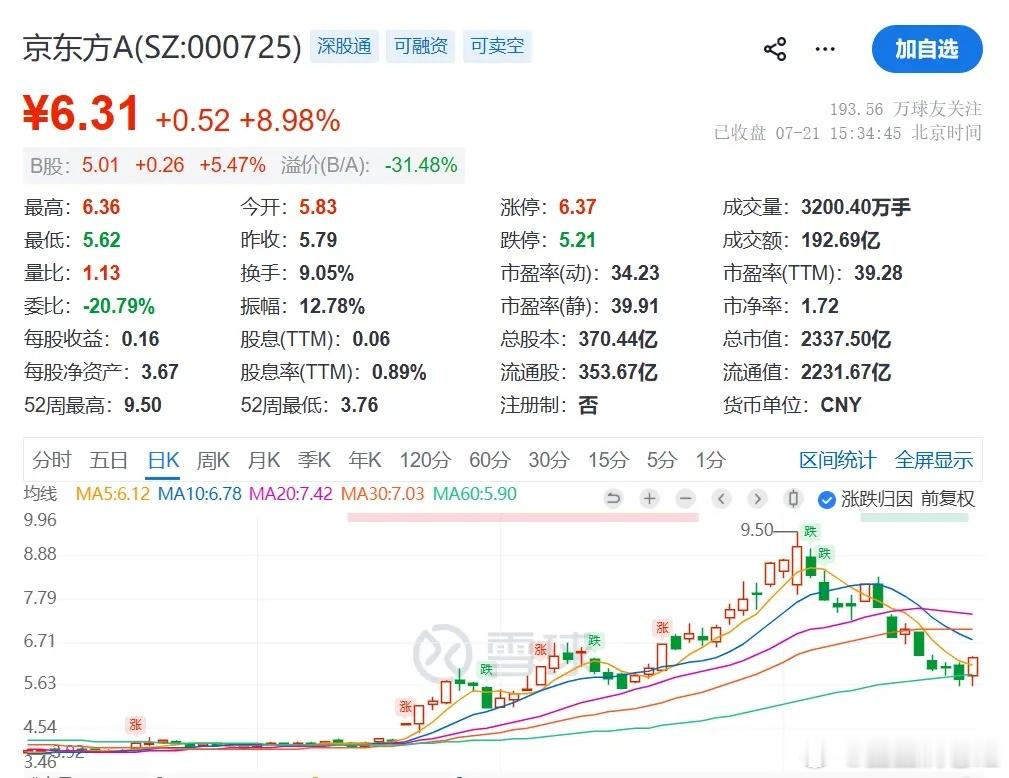Click the 可卖空 tag
The height and width of the screenshot is (778, 1009).
pyautogui.click(x=497, y=46)
